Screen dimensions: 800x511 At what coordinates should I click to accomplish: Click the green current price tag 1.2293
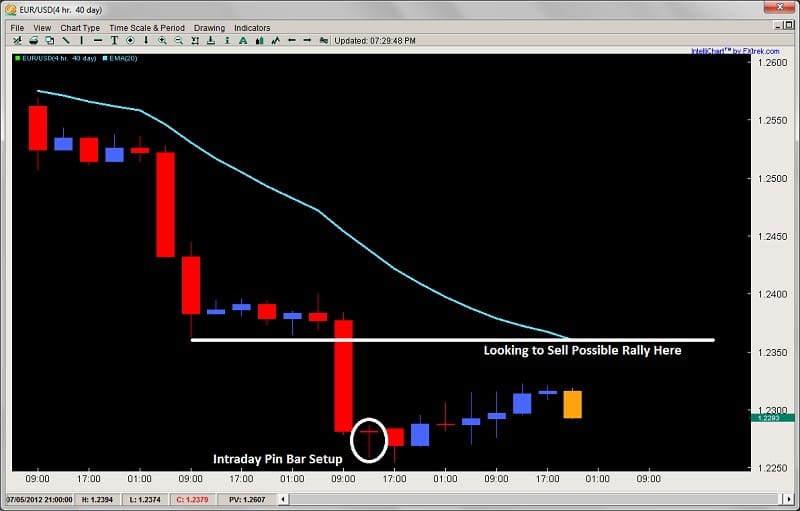772,418
